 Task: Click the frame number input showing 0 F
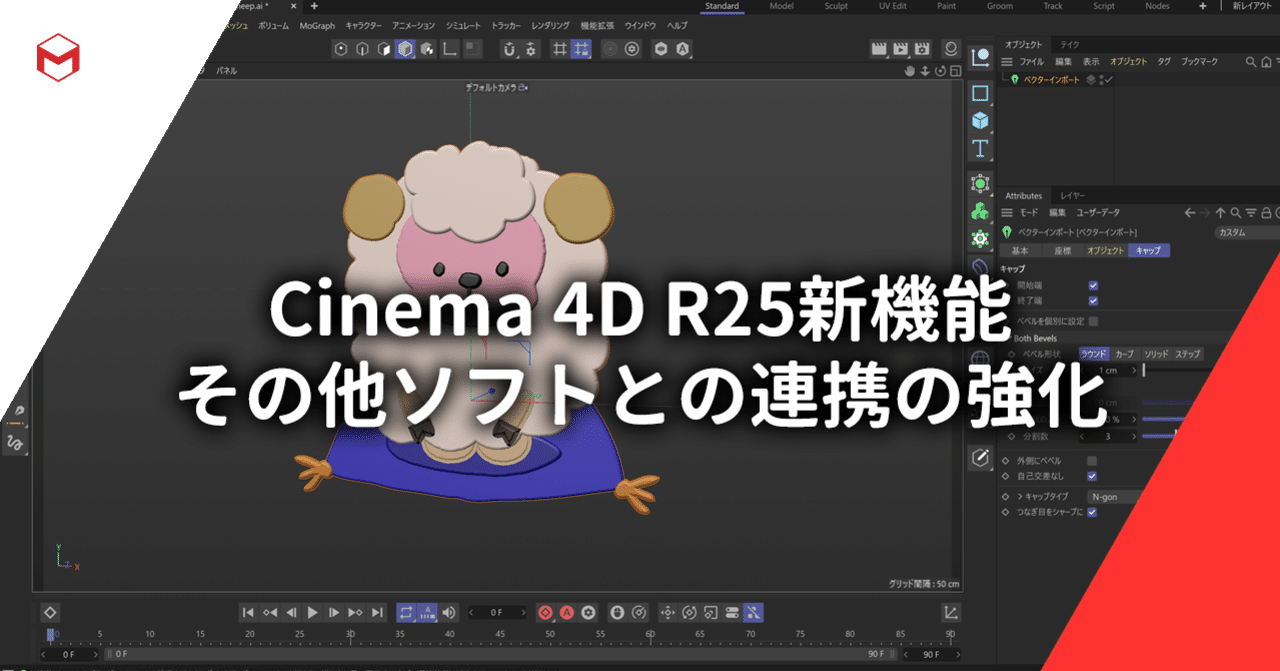496,613
